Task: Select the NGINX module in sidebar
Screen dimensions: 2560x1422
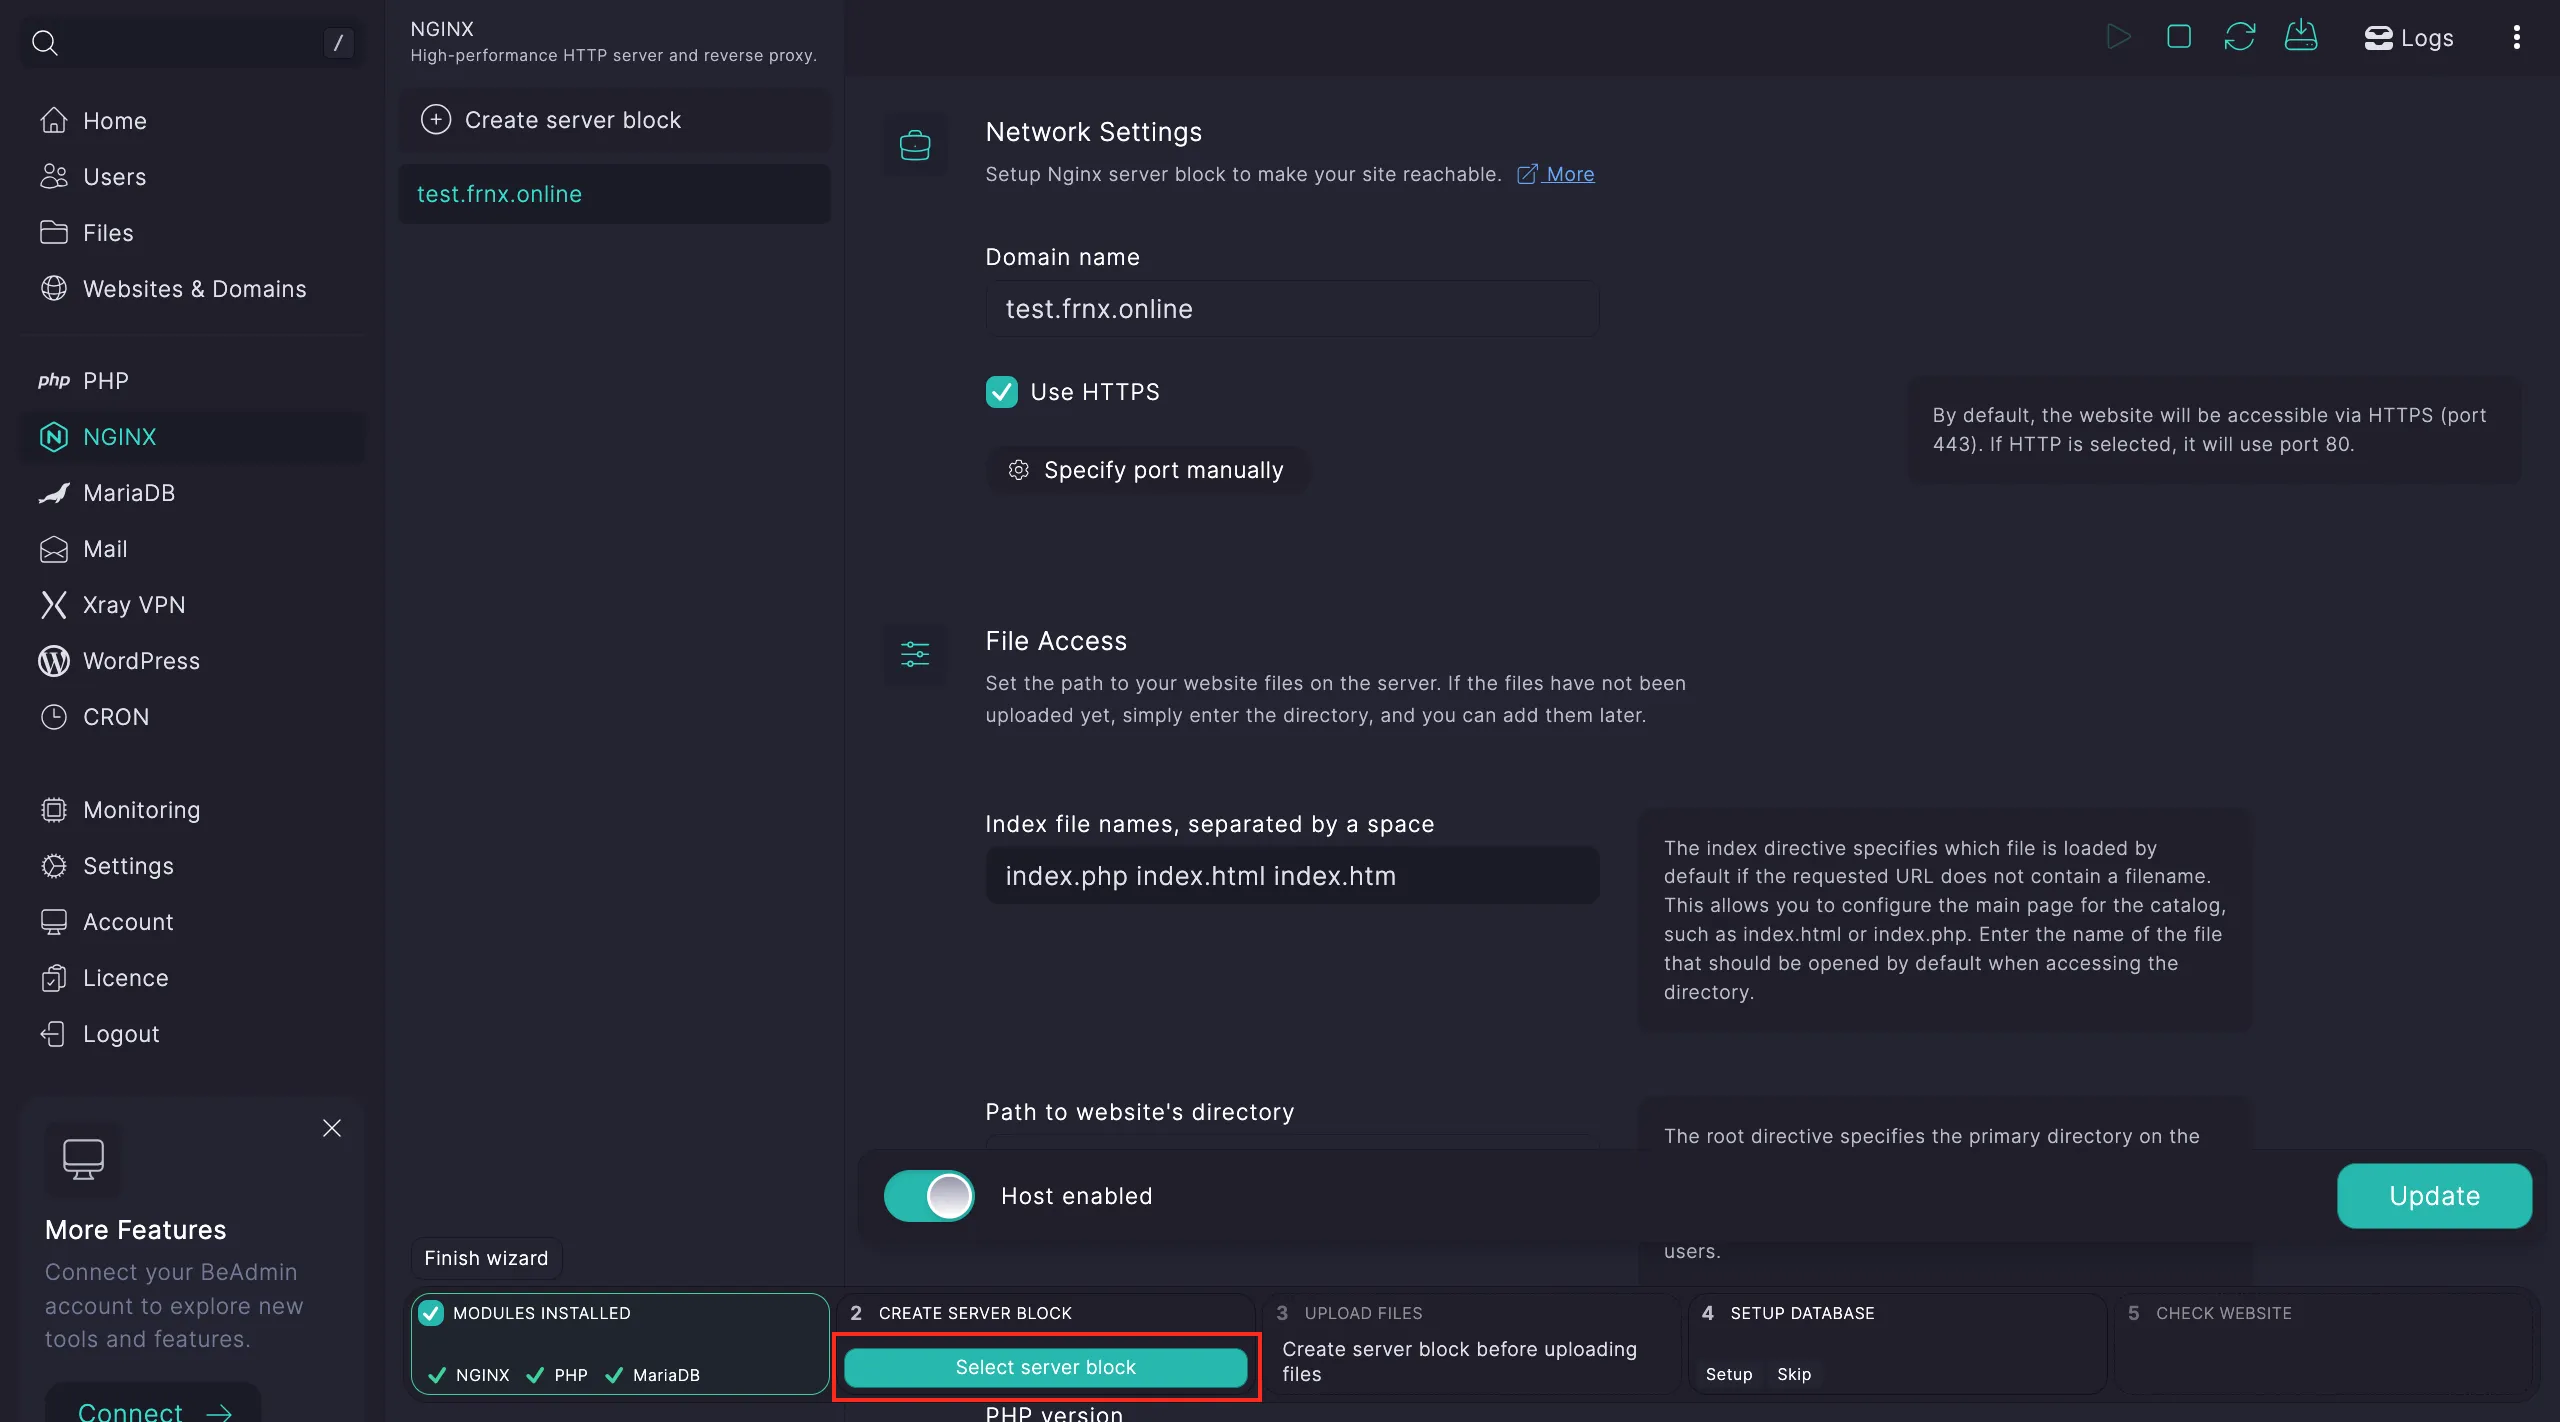Action: coord(194,437)
